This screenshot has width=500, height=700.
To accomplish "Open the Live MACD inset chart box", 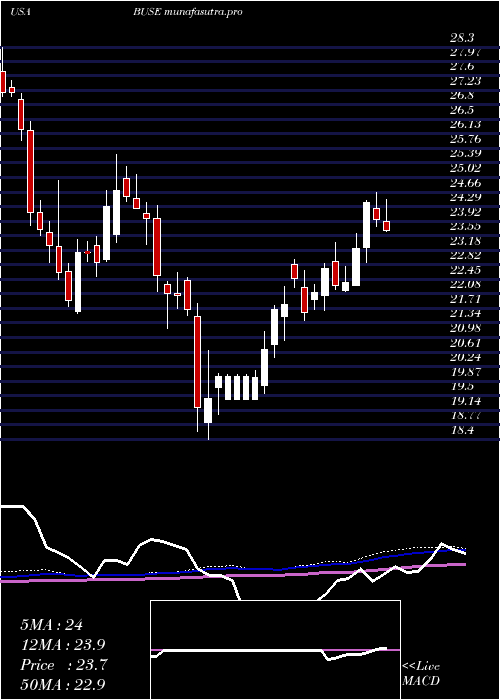I will [x=275, y=650].
